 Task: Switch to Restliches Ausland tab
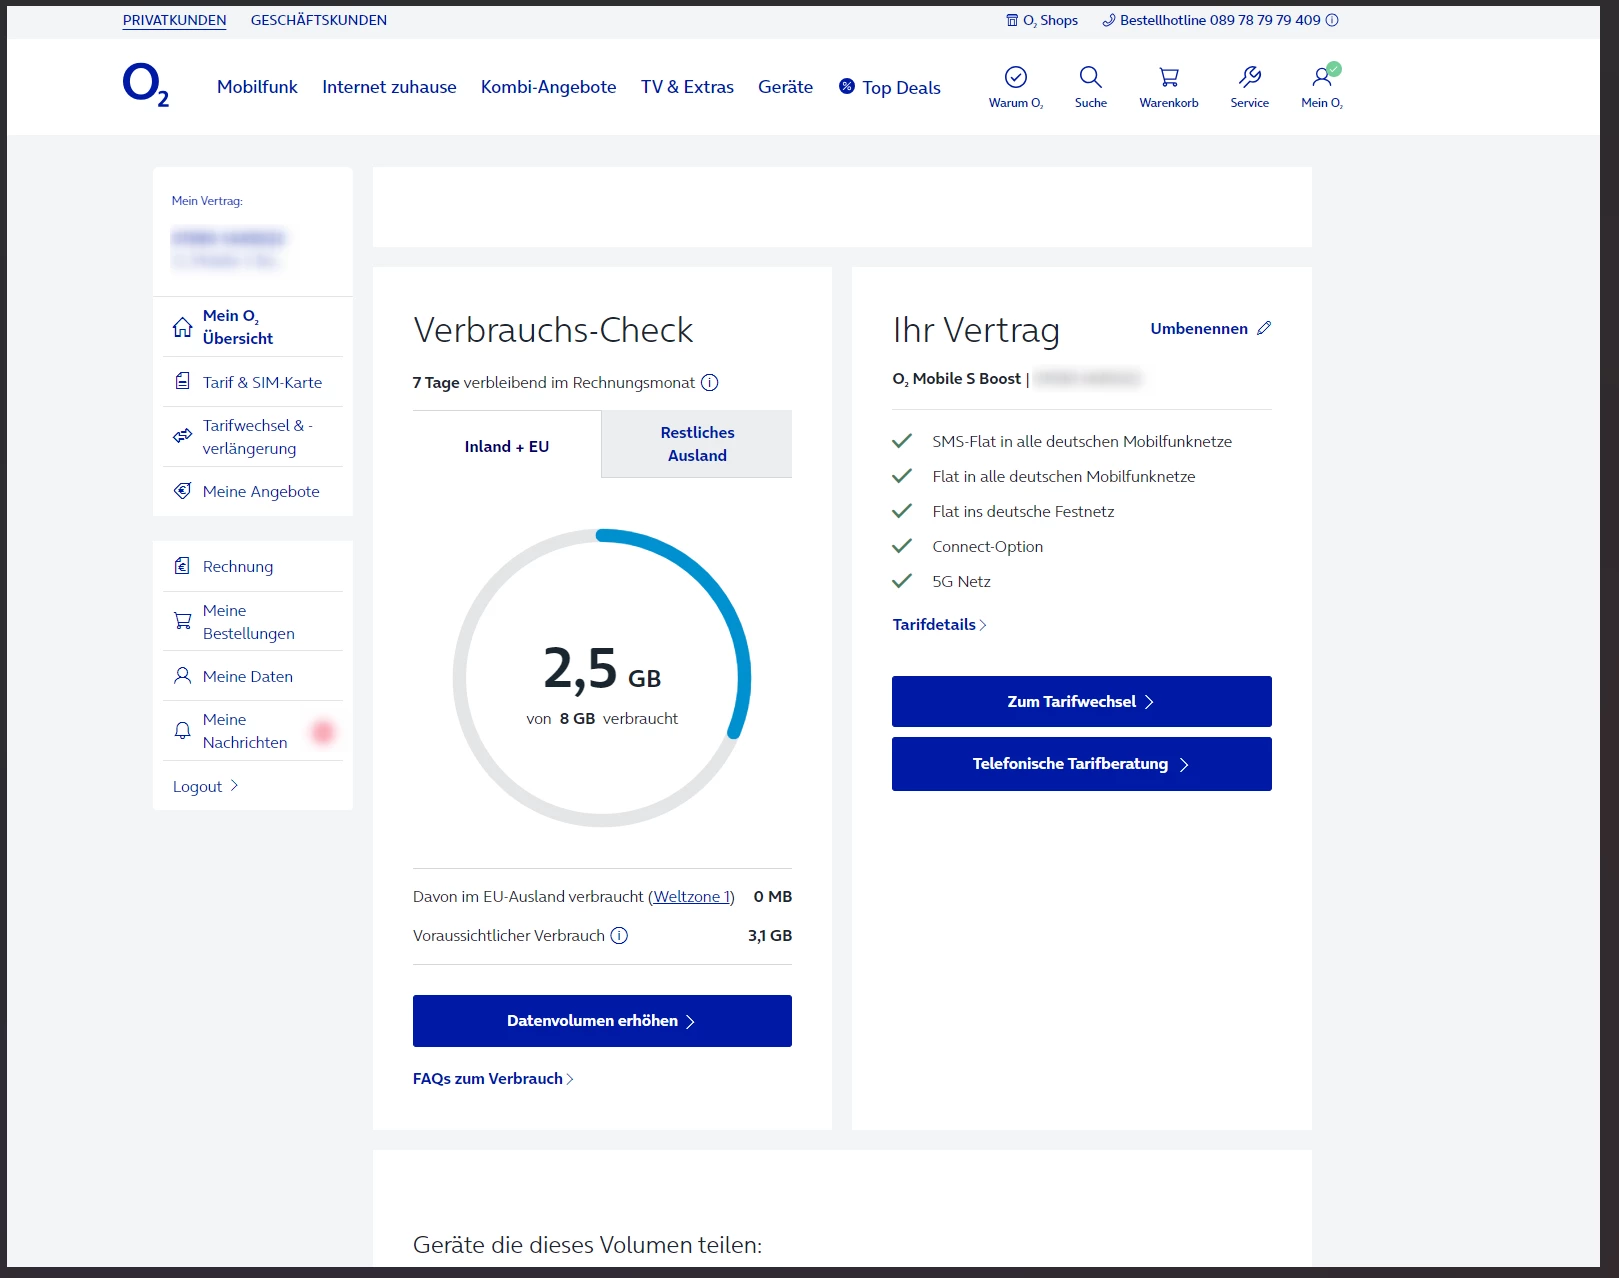[x=697, y=444]
